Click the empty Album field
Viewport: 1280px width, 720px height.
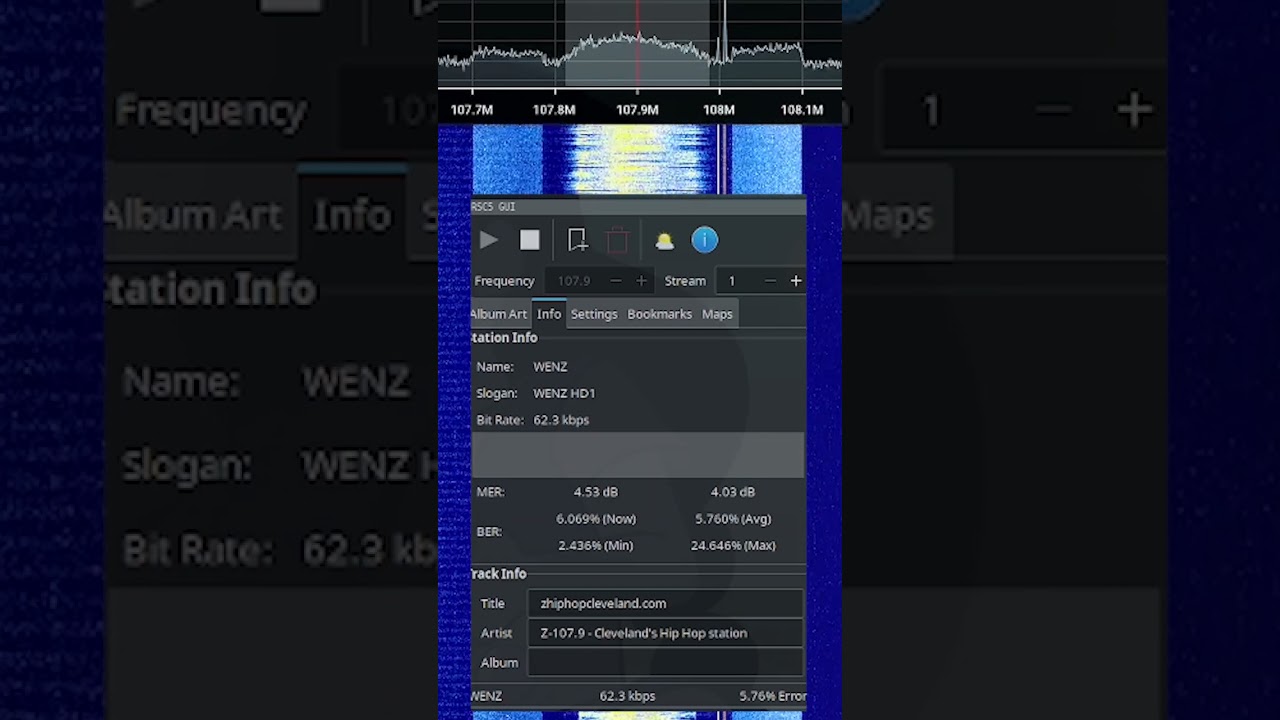[x=666, y=662]
